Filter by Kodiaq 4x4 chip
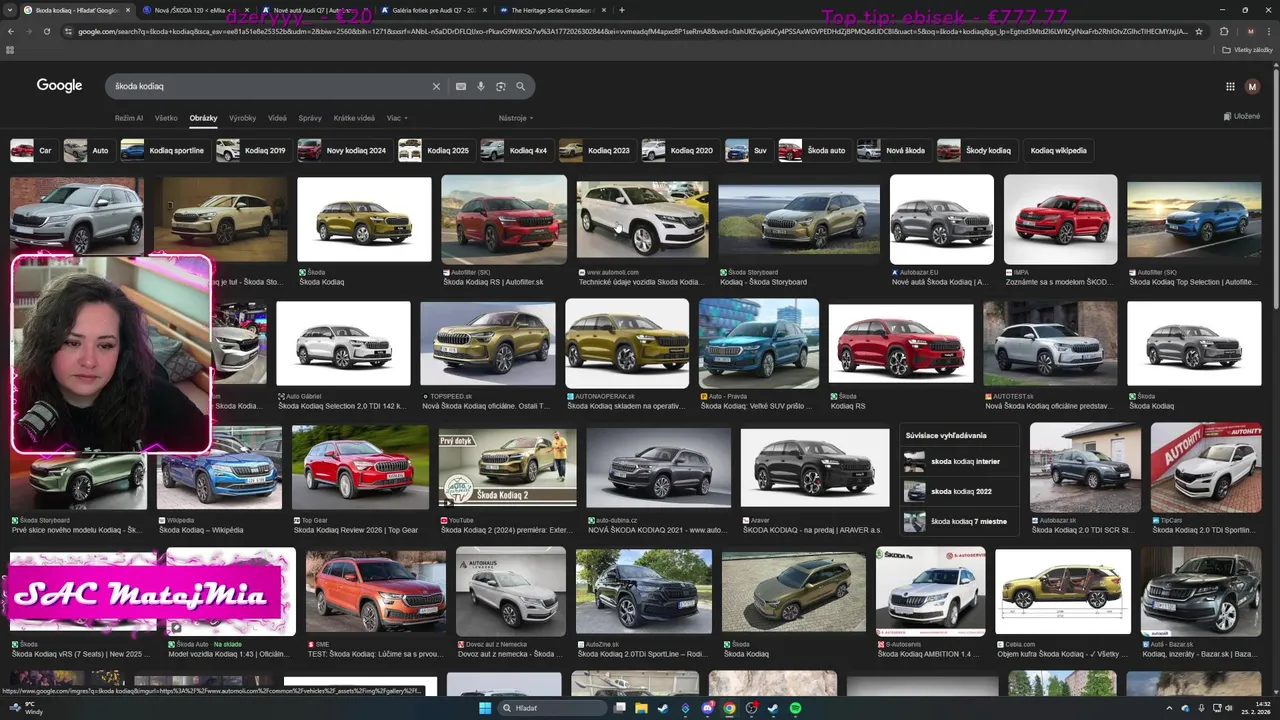This screenshot has height=720, width=1280. pyautogui.click(x=515, y=150)
